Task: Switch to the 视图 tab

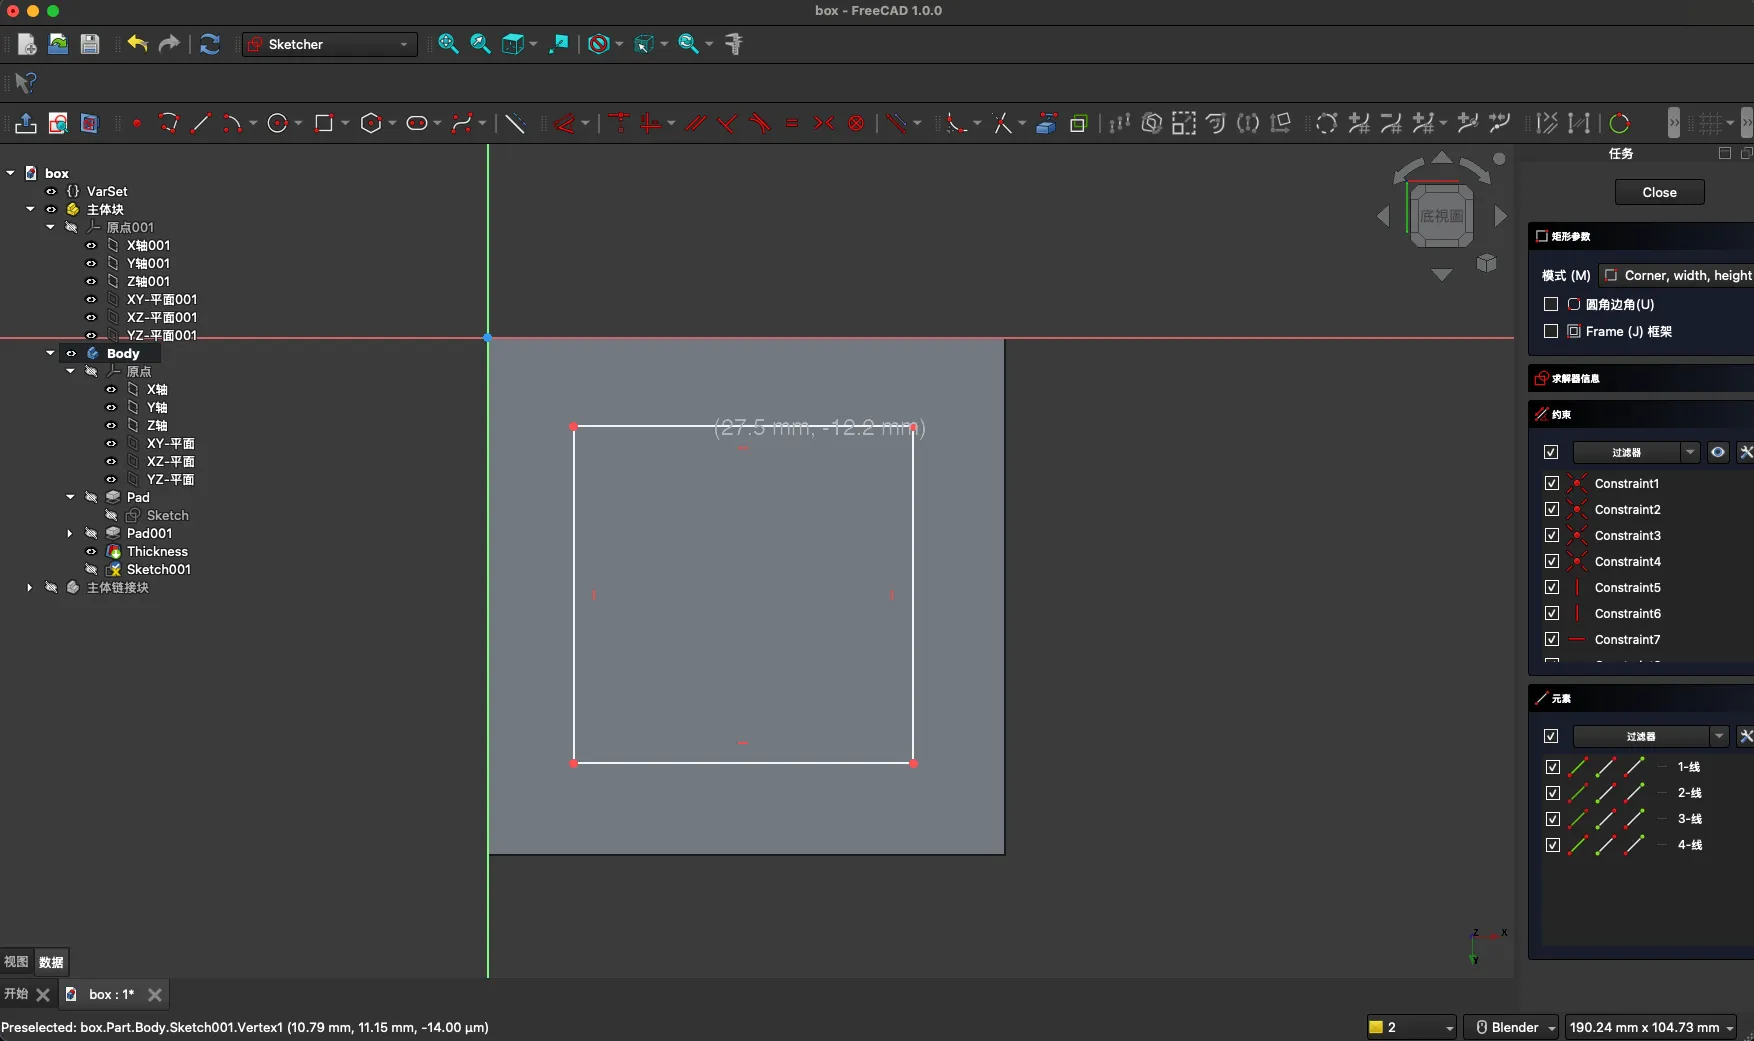Action: point(16,962)
